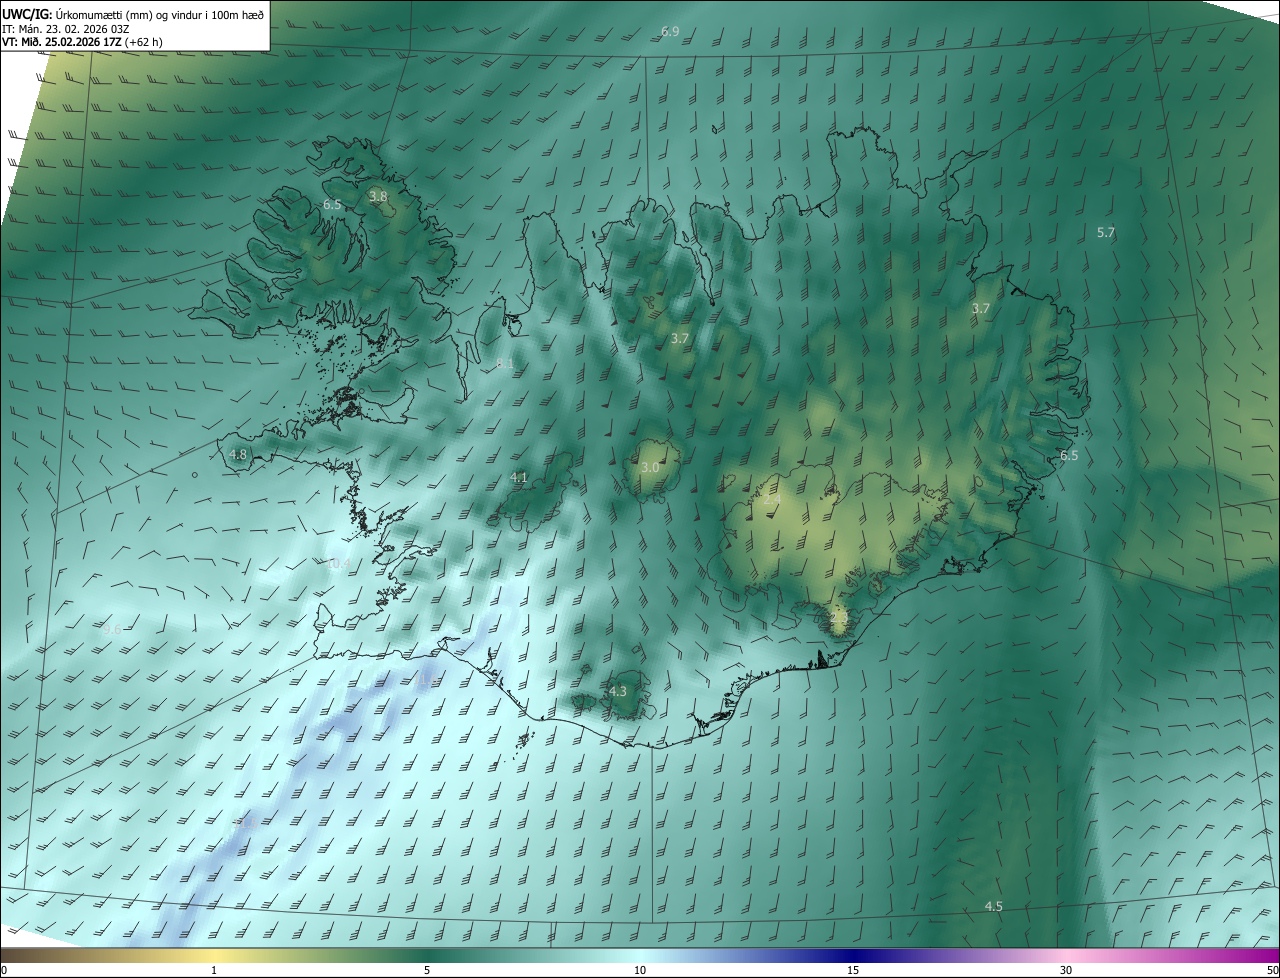This screenshot has height=978, width=1280.
Task: Click the 50 tick on the color scale
Action: pyautogui.click(x=1272, y=970)
